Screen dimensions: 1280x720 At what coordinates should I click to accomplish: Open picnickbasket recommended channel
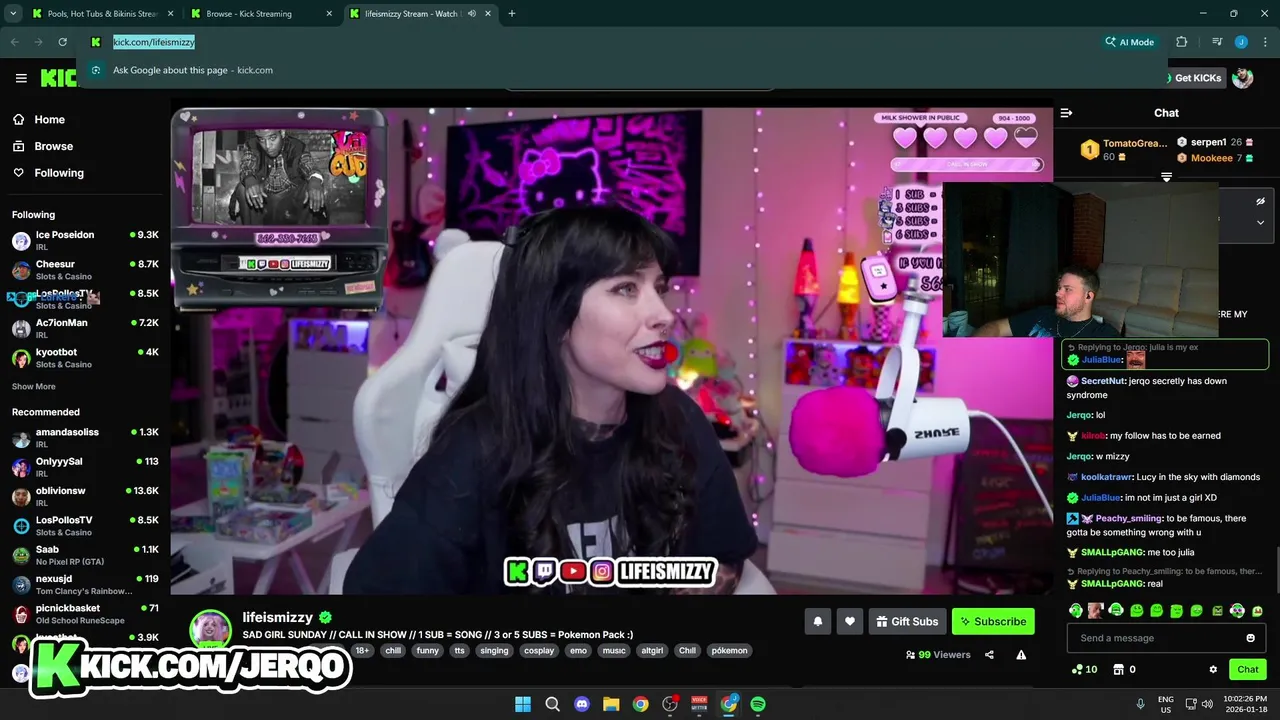pyautogui.click(x=85, y=614)
